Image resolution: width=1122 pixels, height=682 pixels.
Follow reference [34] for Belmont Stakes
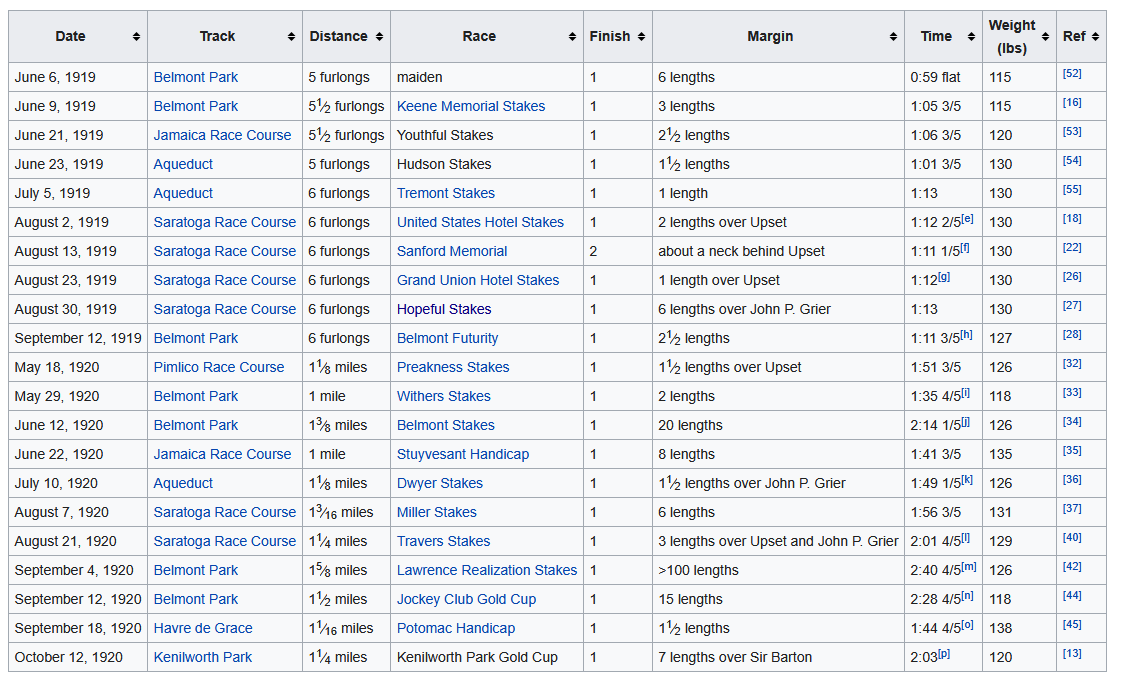pos(1072,422)
